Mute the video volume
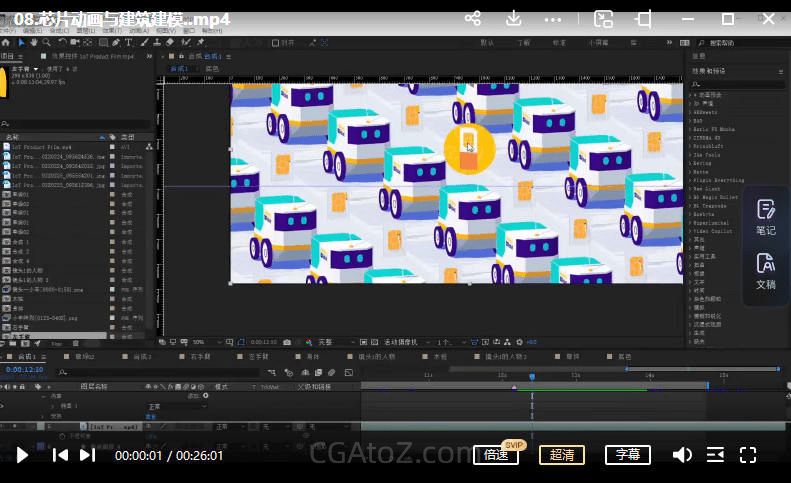This screenshot has width=791, height=483. tap(682, 455)
